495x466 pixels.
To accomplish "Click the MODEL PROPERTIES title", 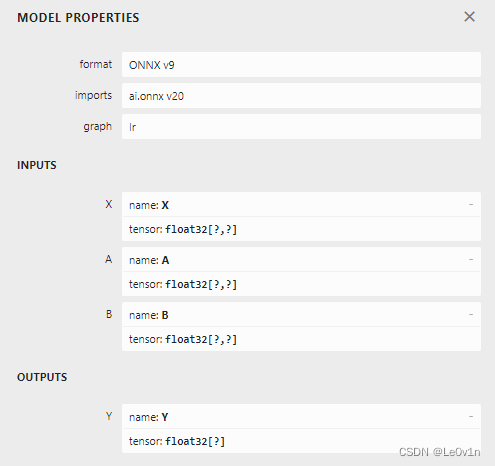I will point(78,18).
